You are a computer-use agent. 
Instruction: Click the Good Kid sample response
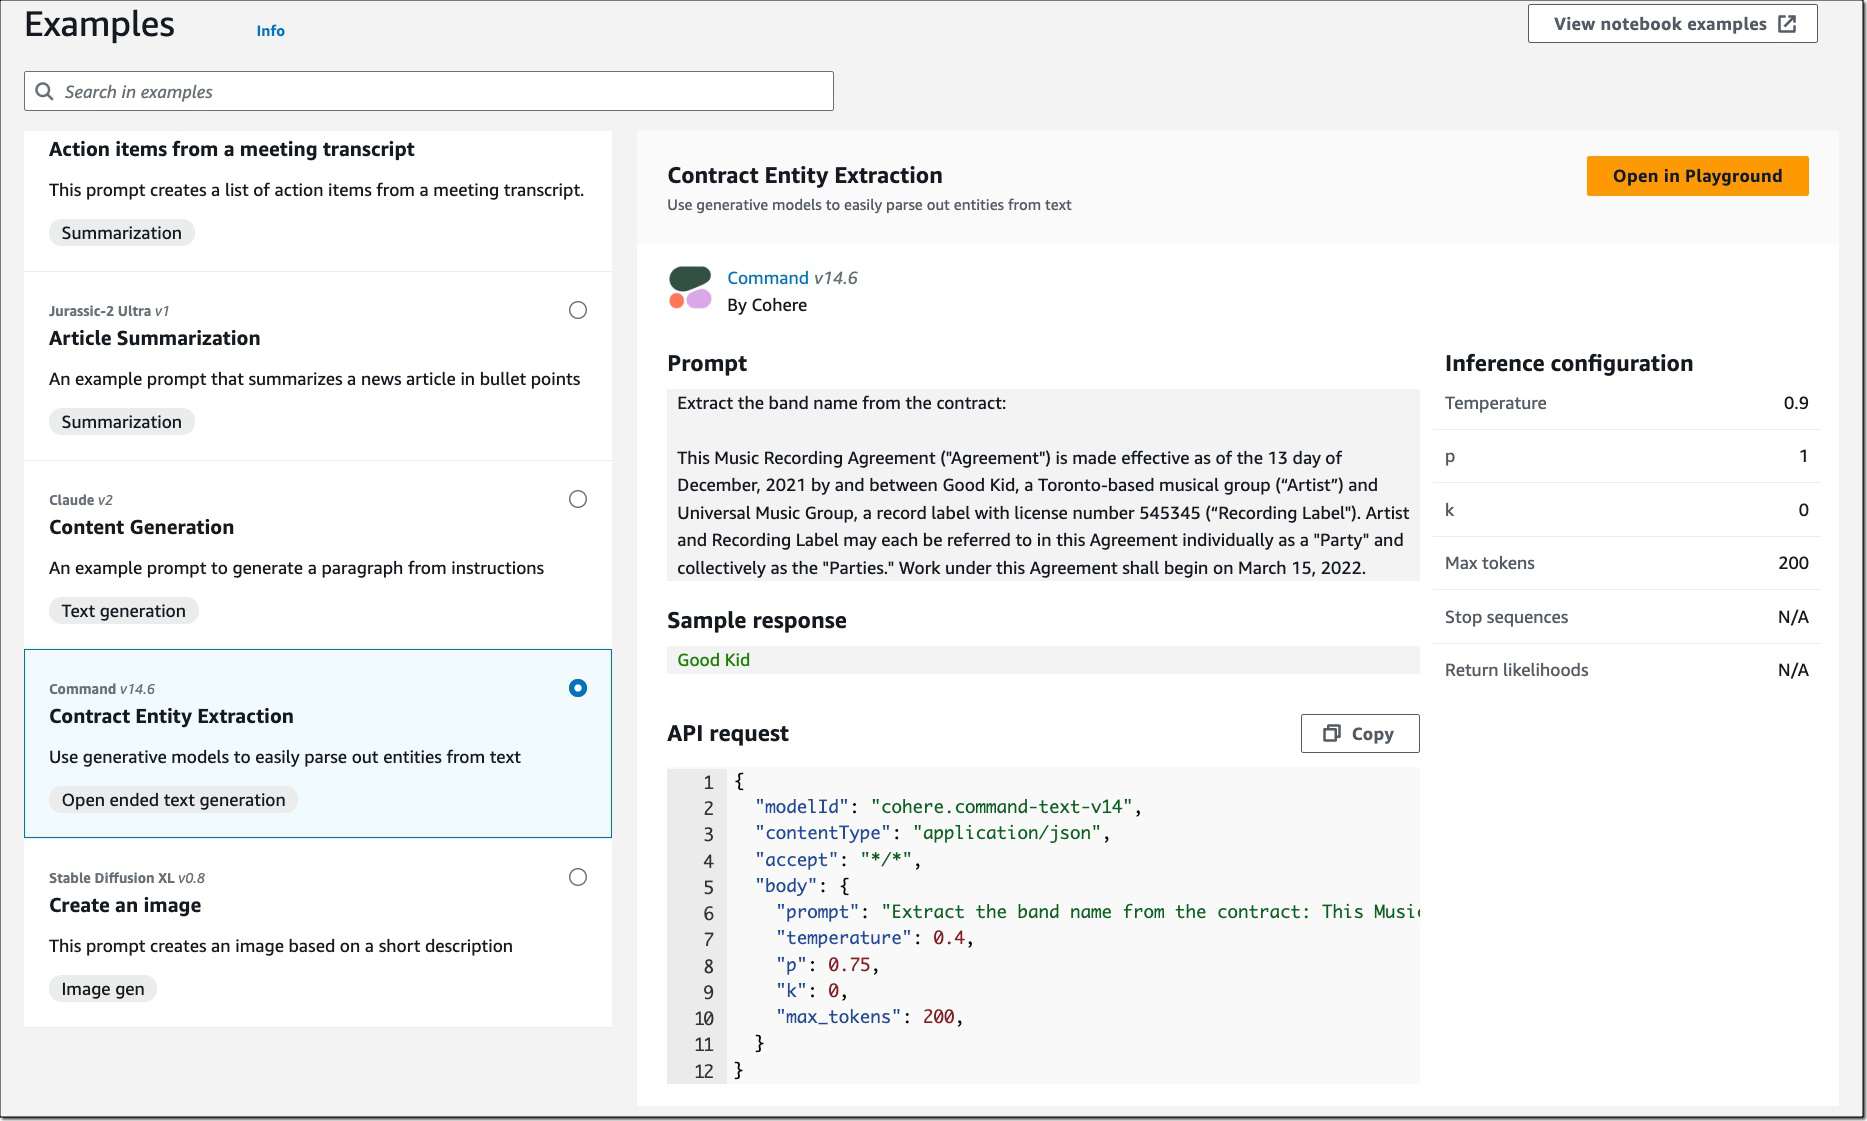[x=713, y=660]
